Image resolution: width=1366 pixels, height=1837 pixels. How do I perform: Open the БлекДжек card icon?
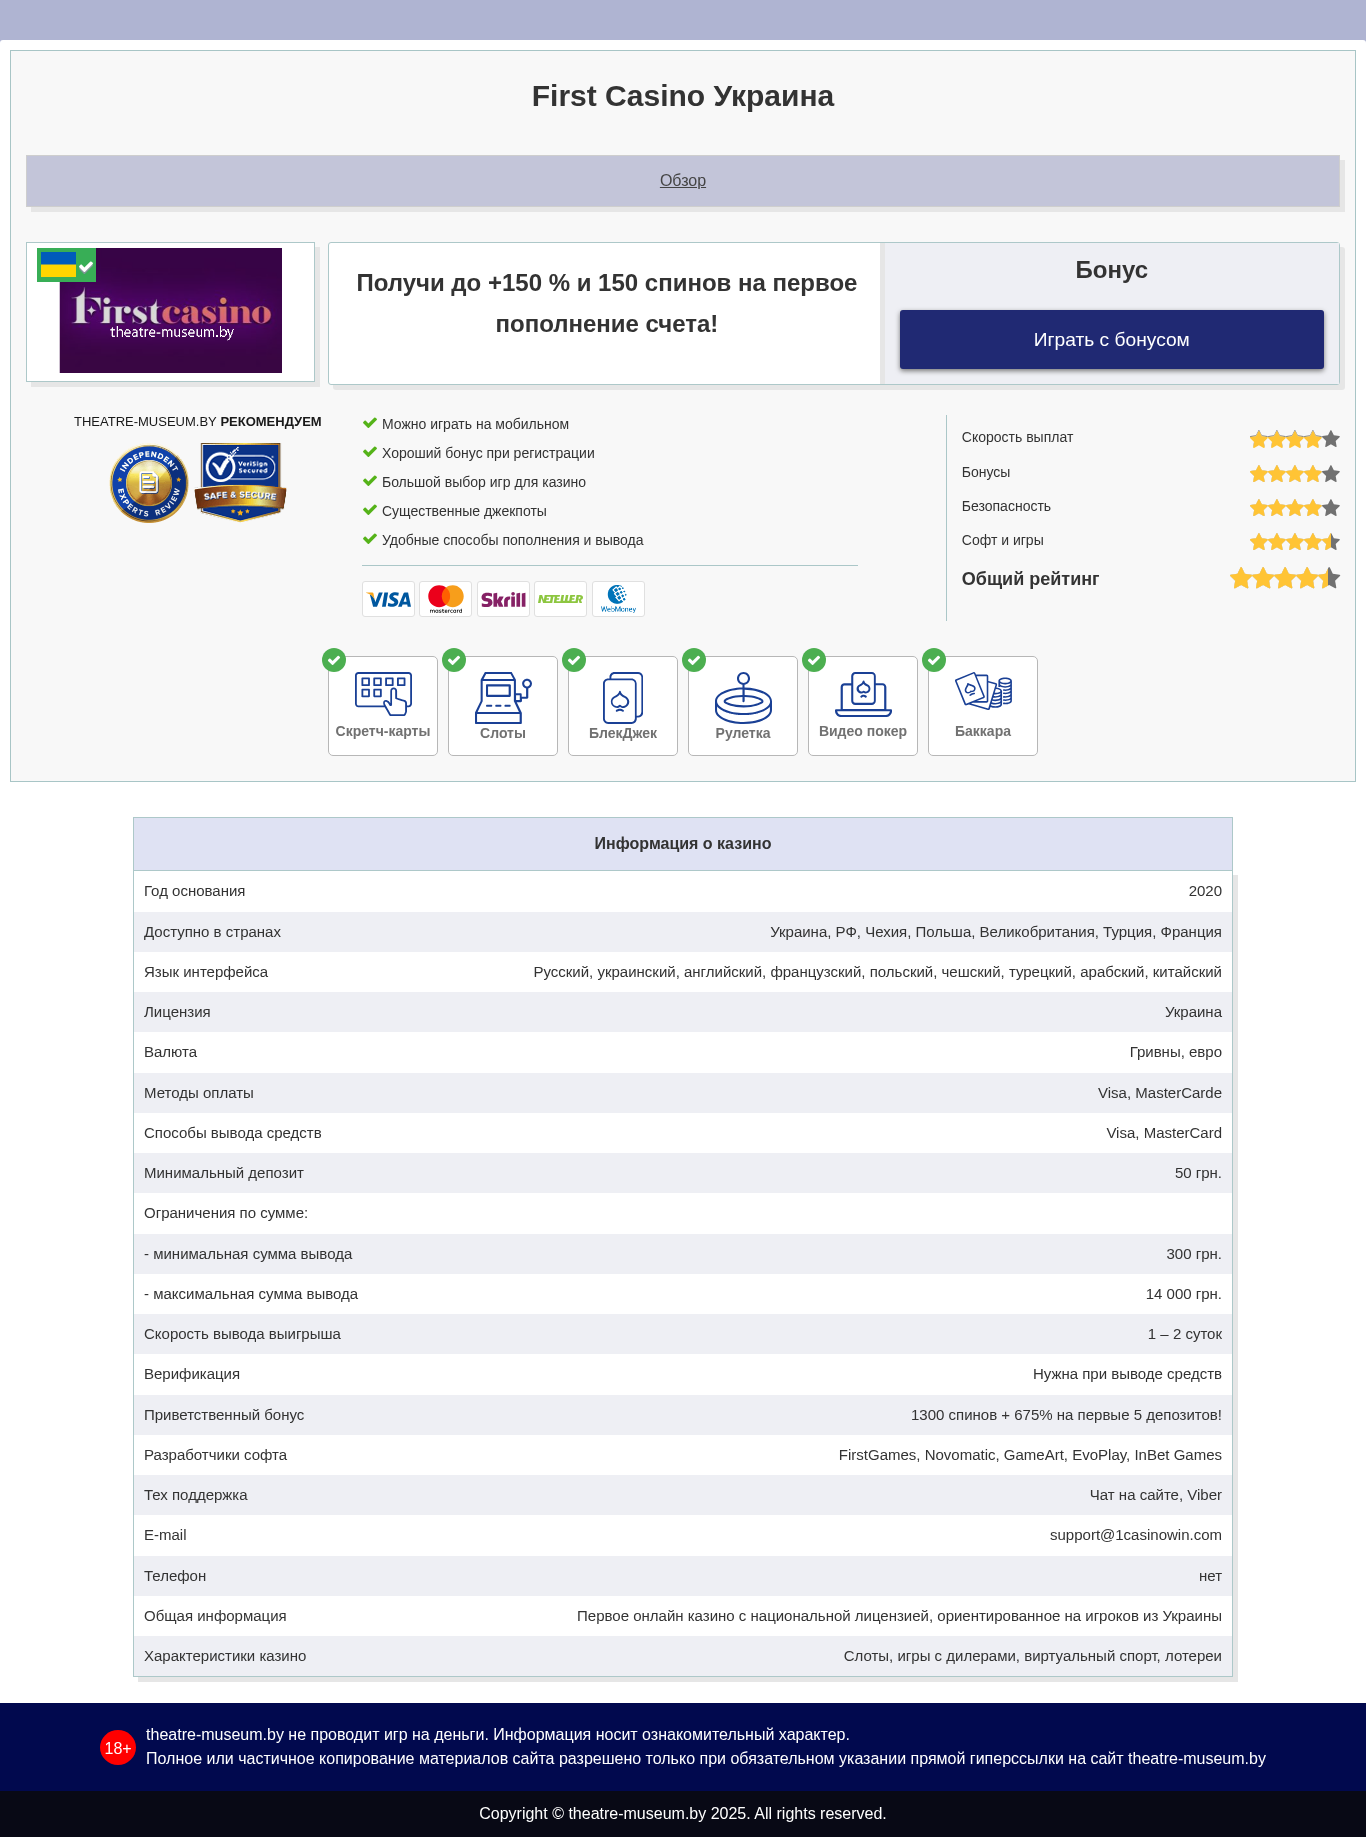coord(623,697)
